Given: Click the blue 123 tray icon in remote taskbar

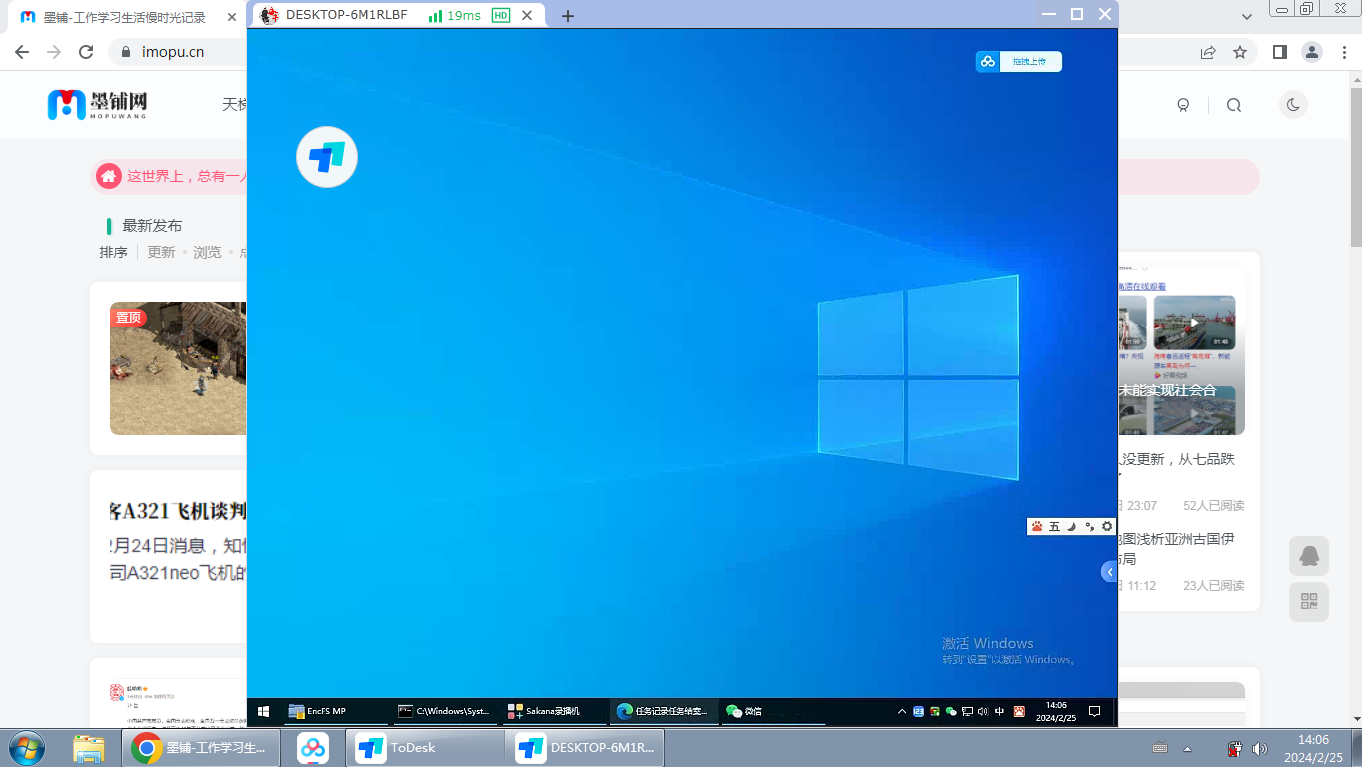Looking at the screenshot, I should click(x=918, y=711).
